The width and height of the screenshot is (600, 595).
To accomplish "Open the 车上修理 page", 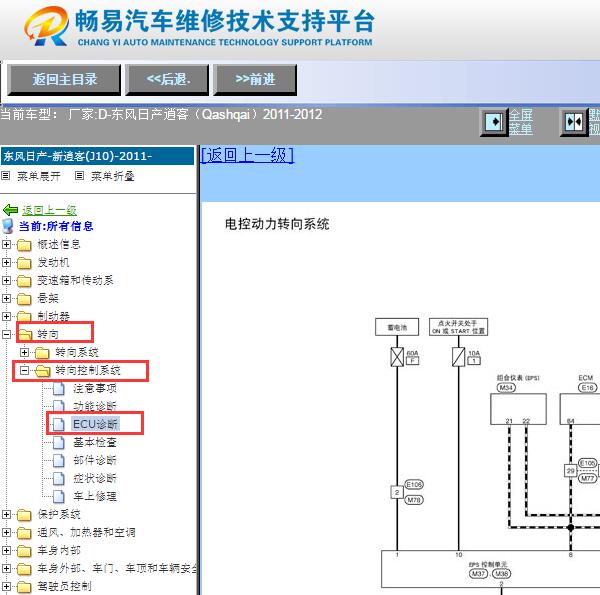I will click(95, 496).
